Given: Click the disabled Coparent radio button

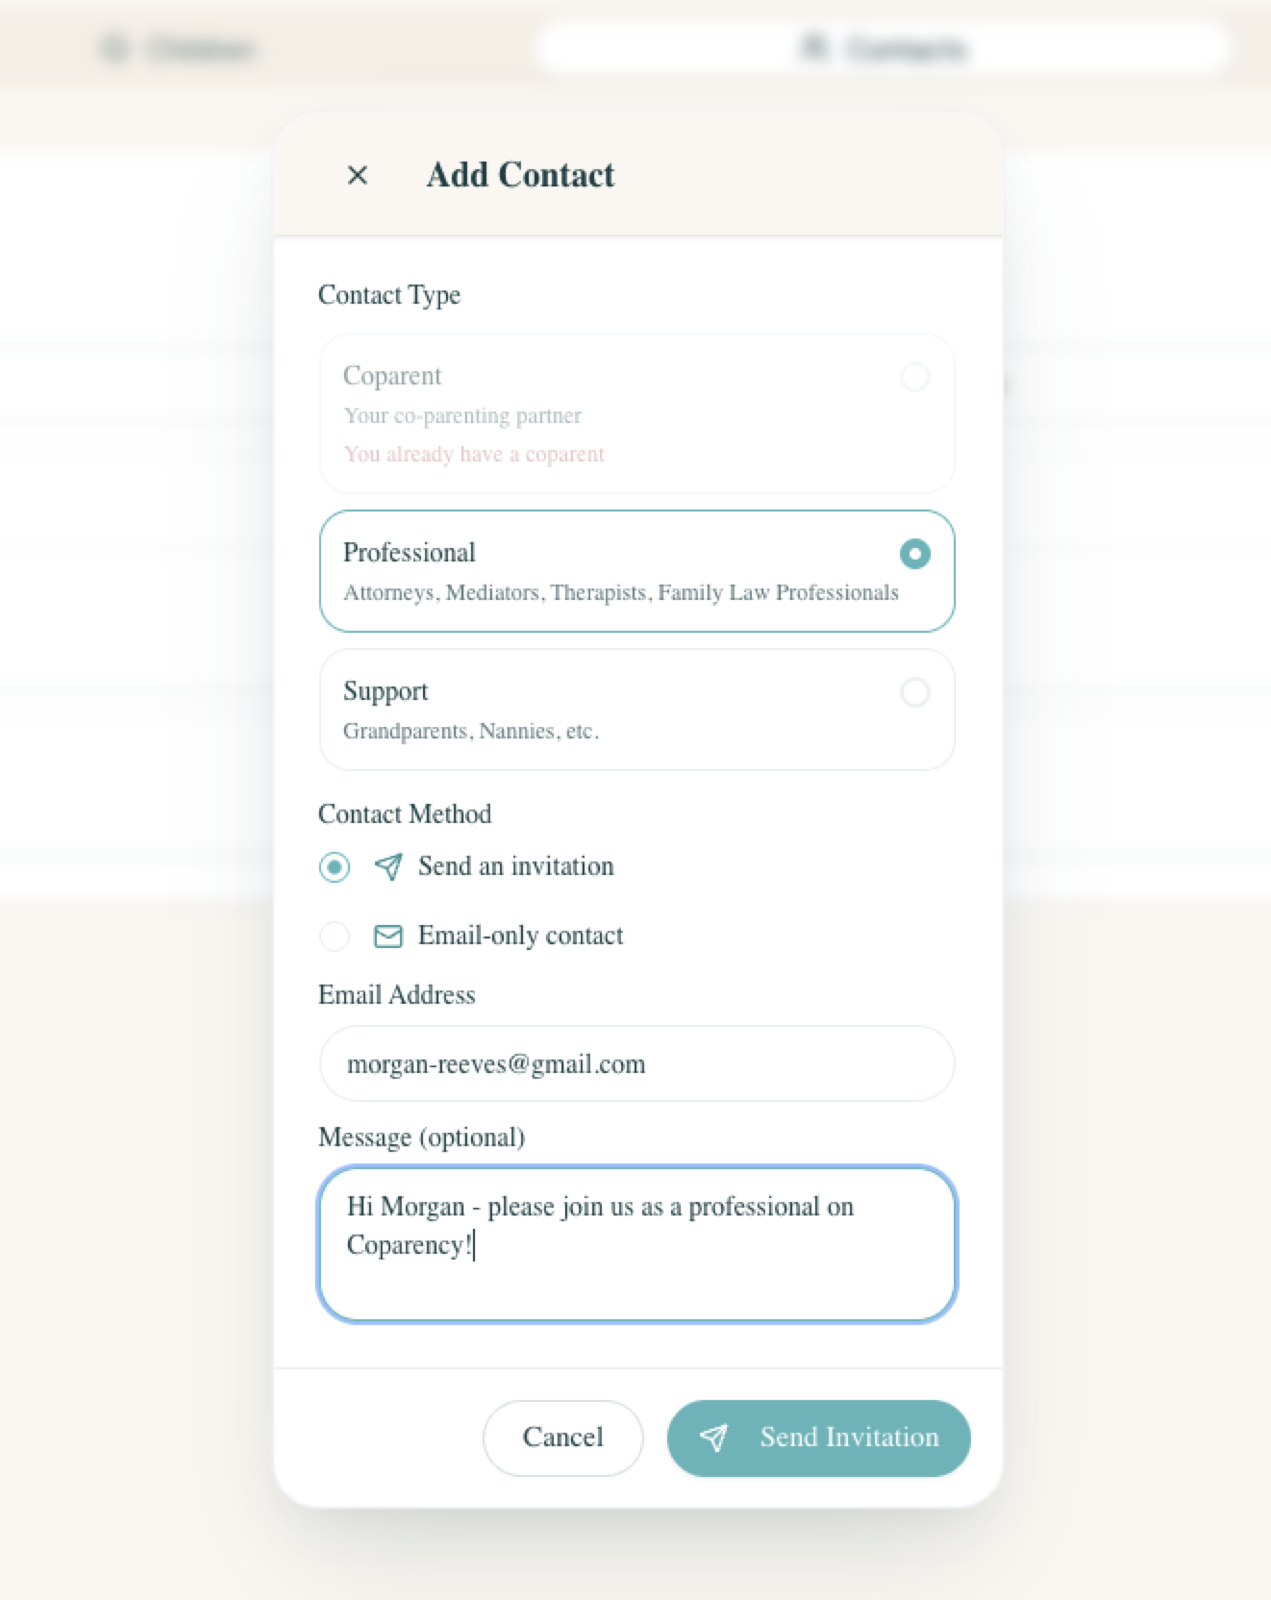Looking at the screenshot, I should tap(915, 378).
